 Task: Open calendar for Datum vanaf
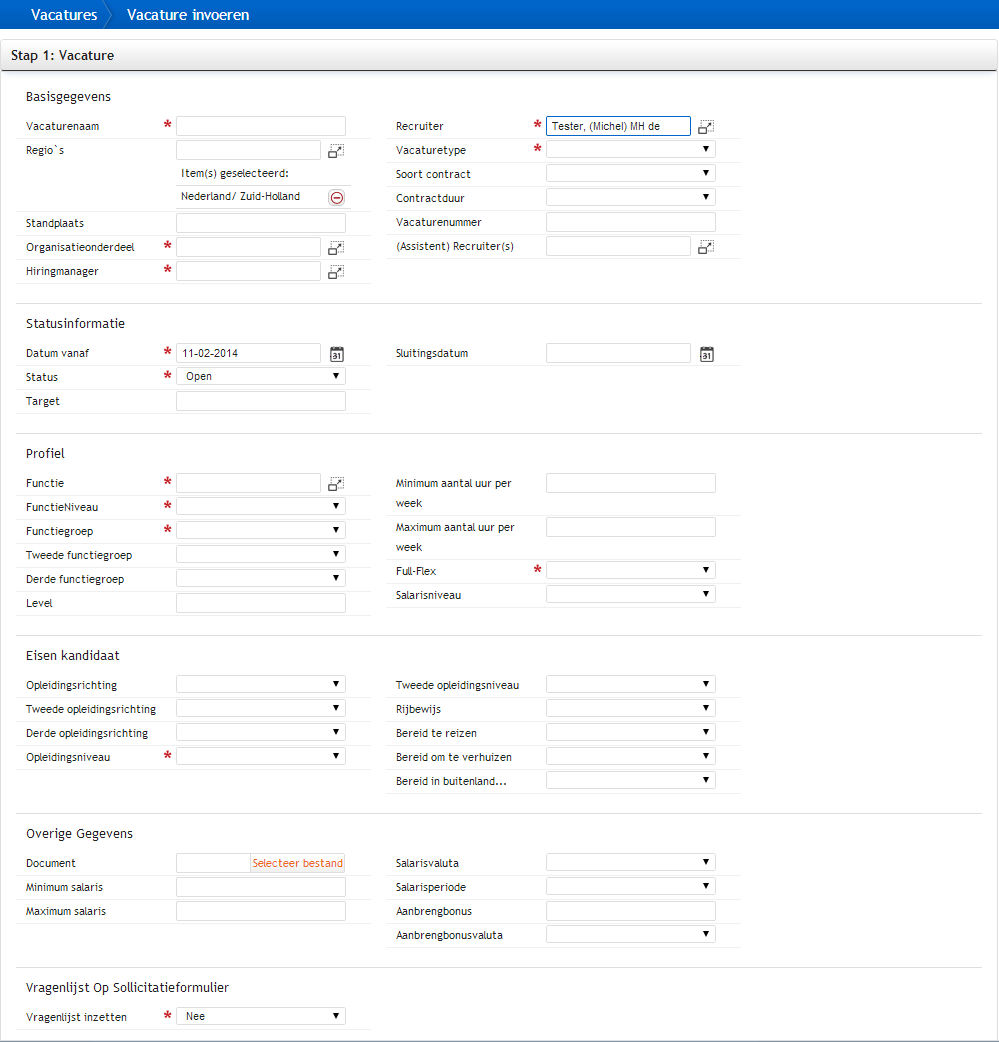tap(337, 354)
